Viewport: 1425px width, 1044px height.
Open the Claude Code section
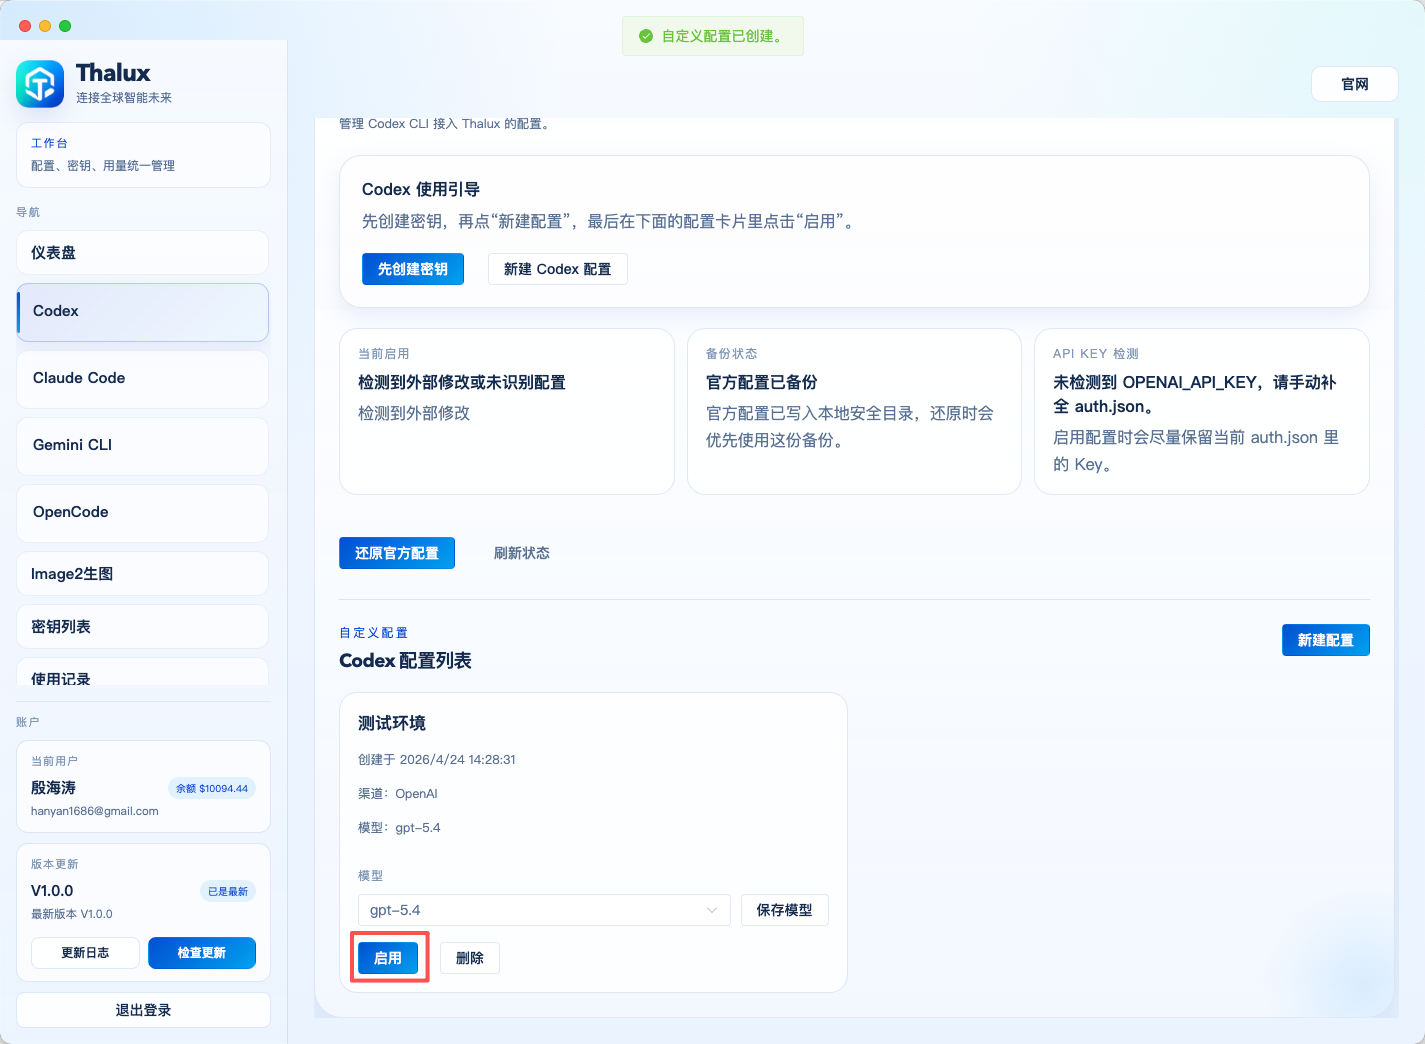point(142,379)
